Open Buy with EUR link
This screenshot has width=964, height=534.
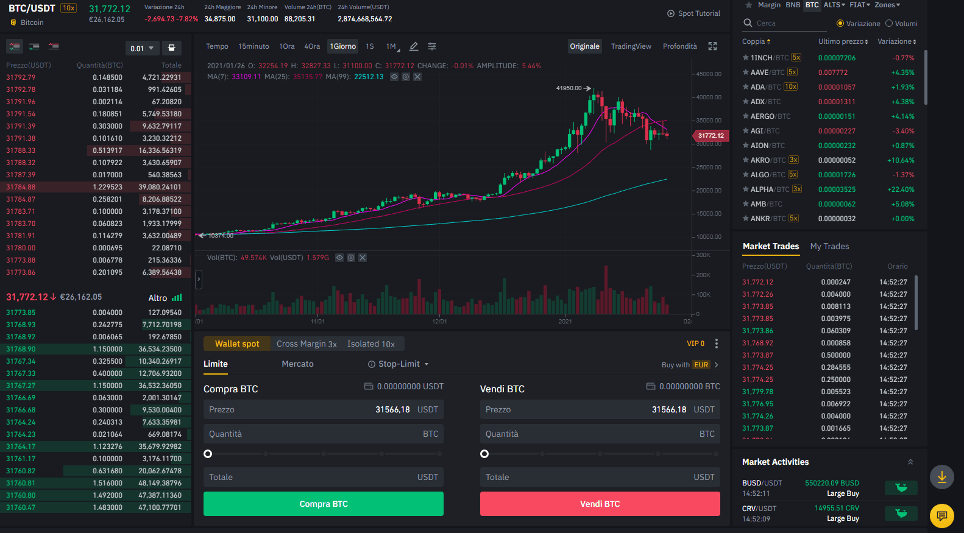690,365
